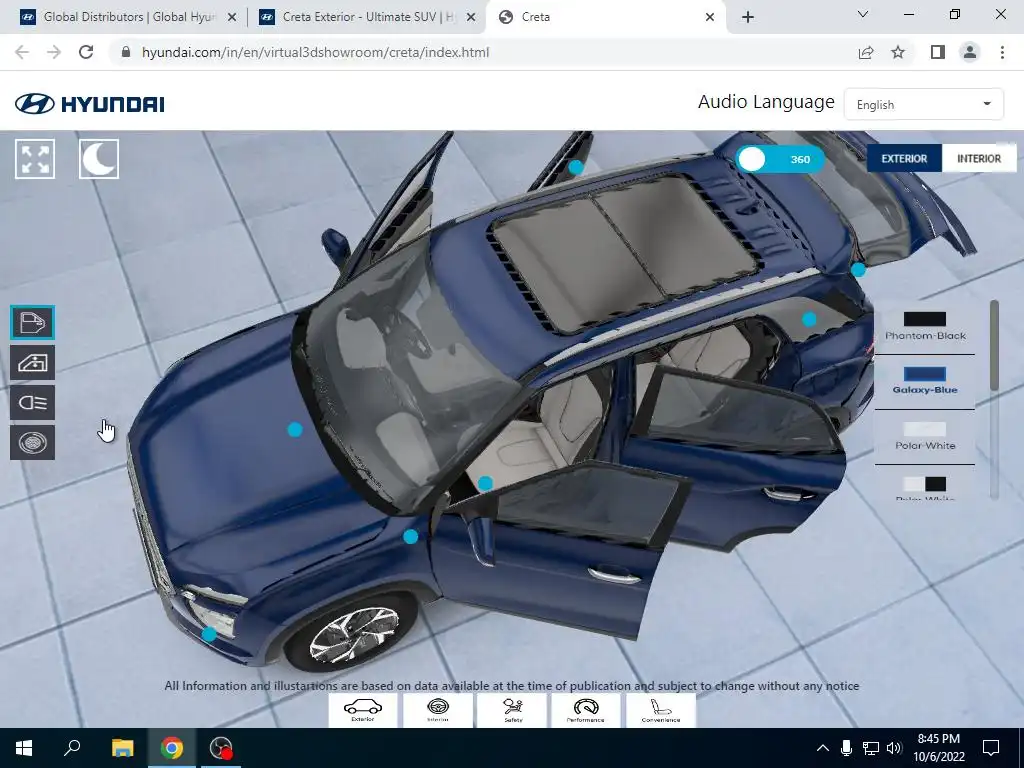Click Chrome icon in taskbar
The height and width of the screenshot is (768, 1024).
172,748
